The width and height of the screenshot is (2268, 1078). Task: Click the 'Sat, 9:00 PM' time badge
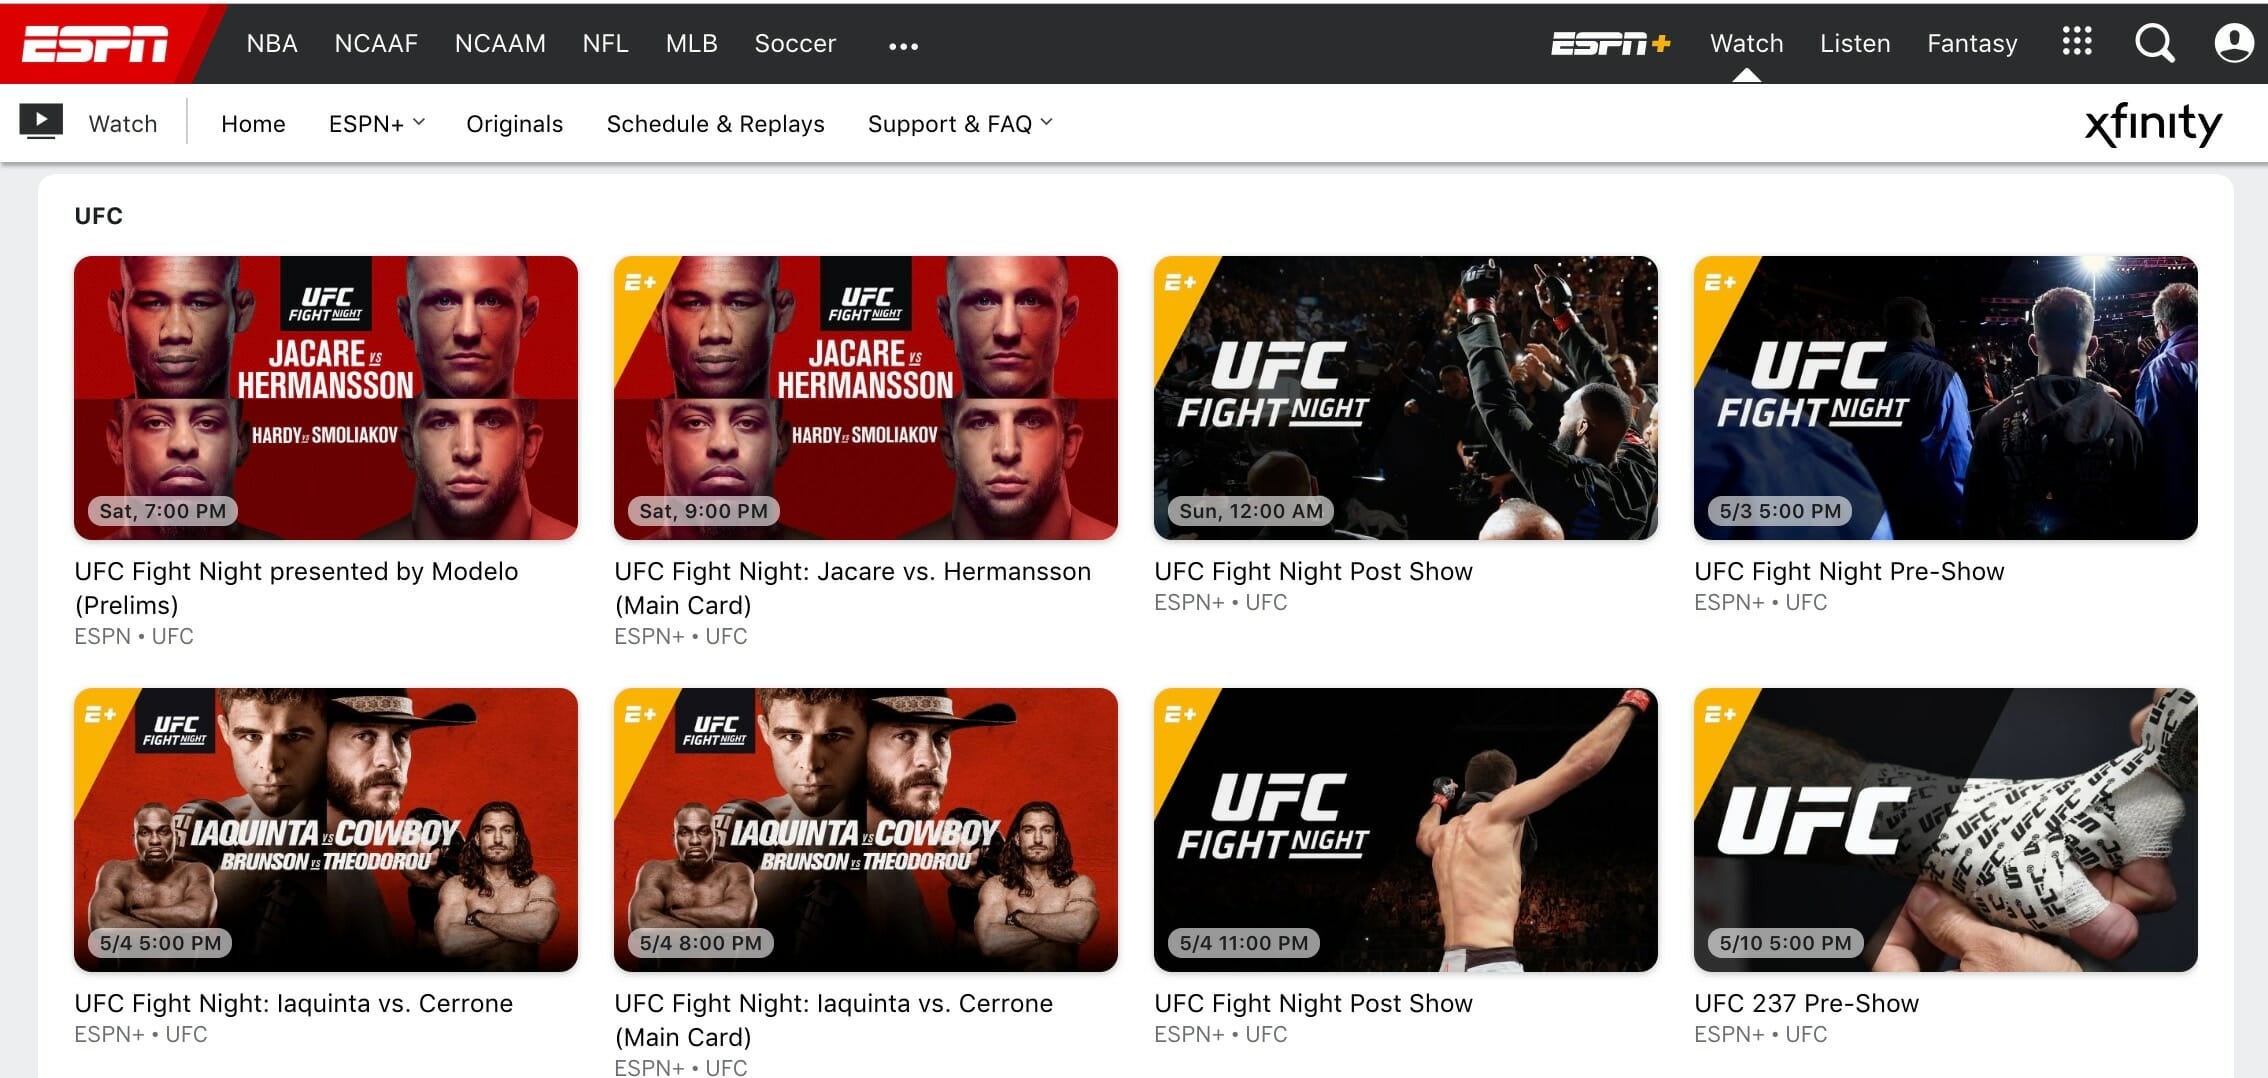click(x=703, y=511)
